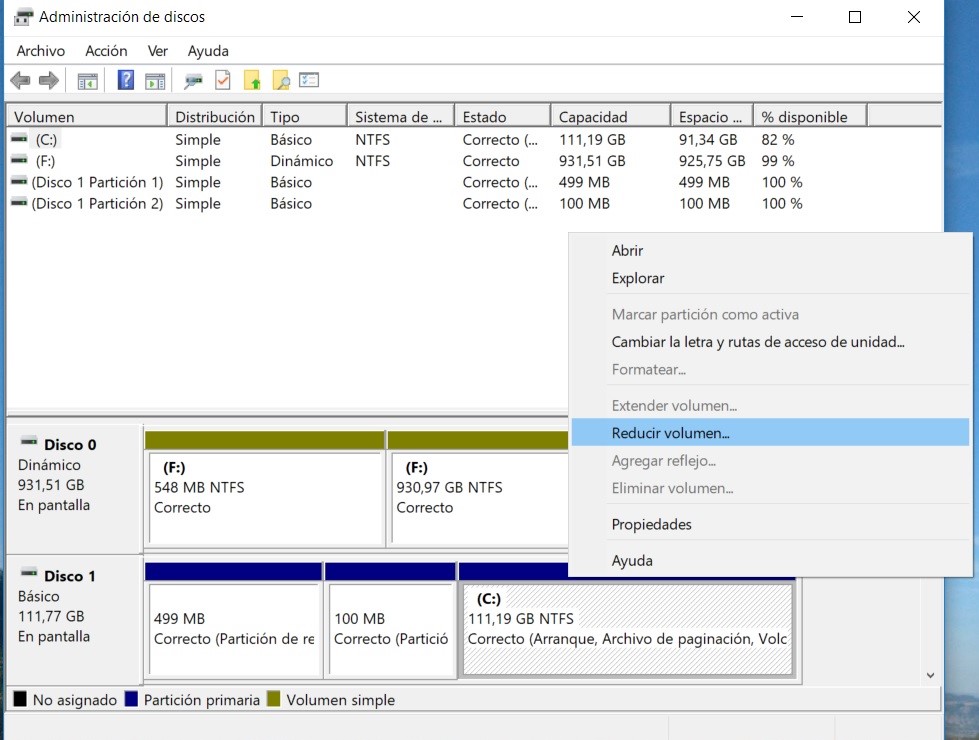Click the folder with magnifier icon
The image size is (979, 740).
281,81
